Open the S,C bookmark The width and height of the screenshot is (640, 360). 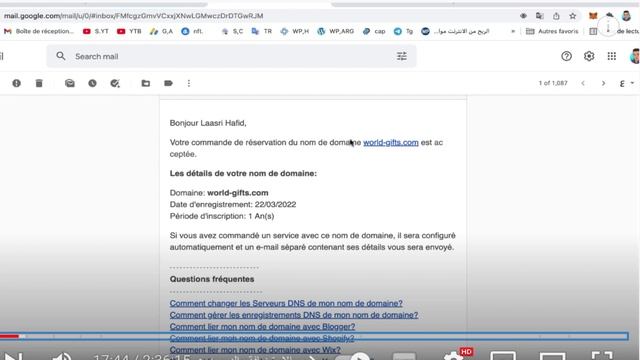pos(232,31)
